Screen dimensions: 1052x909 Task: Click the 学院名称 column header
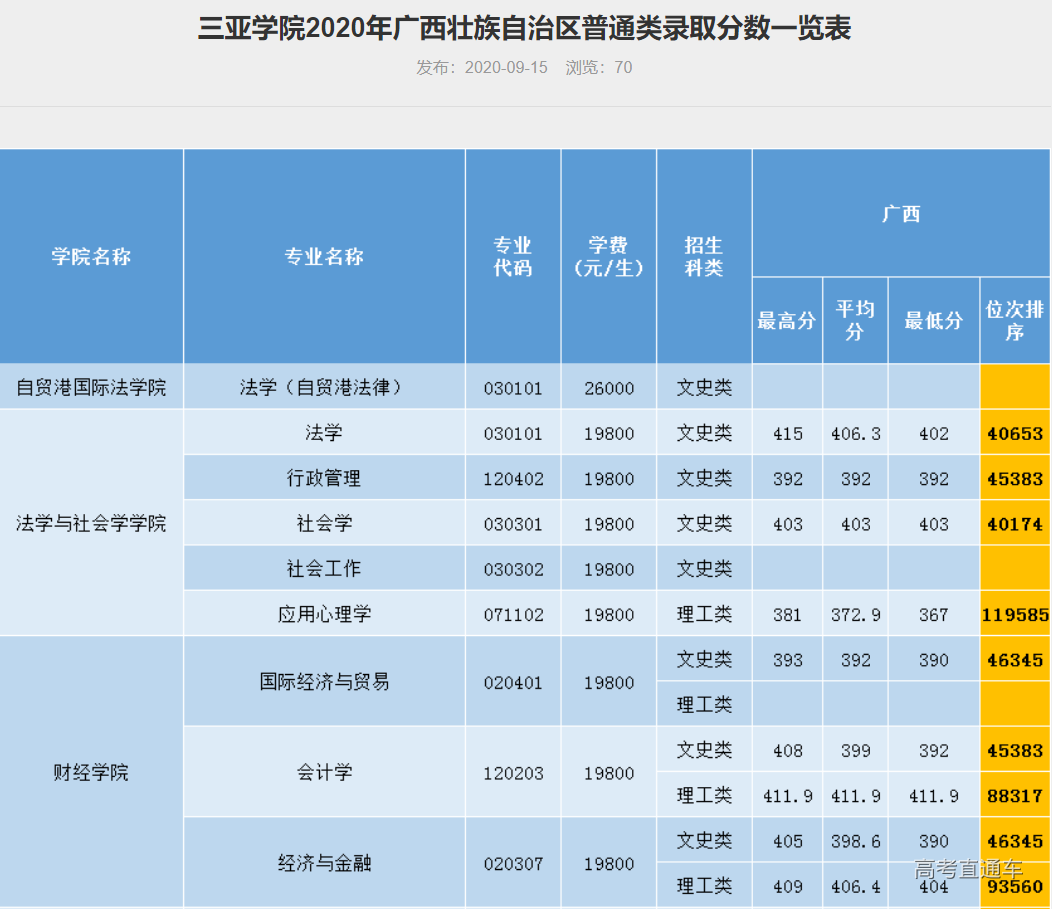pos(91,256)
